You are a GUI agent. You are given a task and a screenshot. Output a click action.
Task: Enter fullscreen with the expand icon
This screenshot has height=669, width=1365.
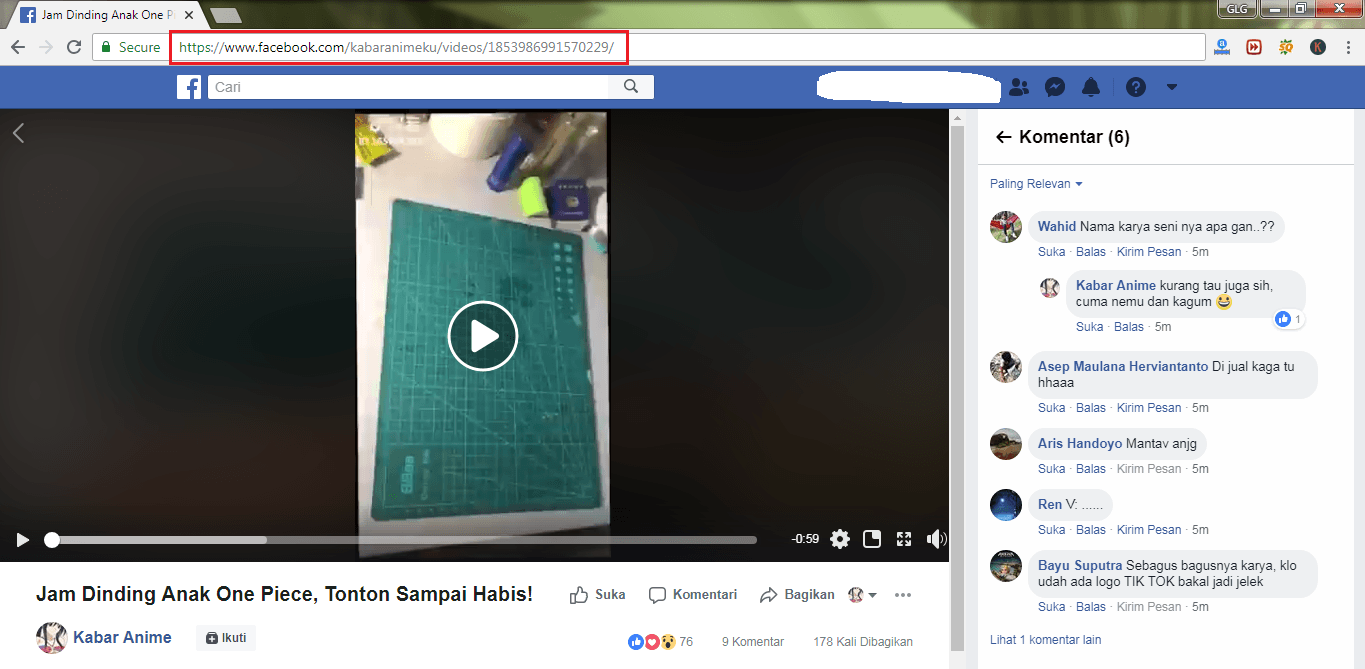tap(904, 538)
